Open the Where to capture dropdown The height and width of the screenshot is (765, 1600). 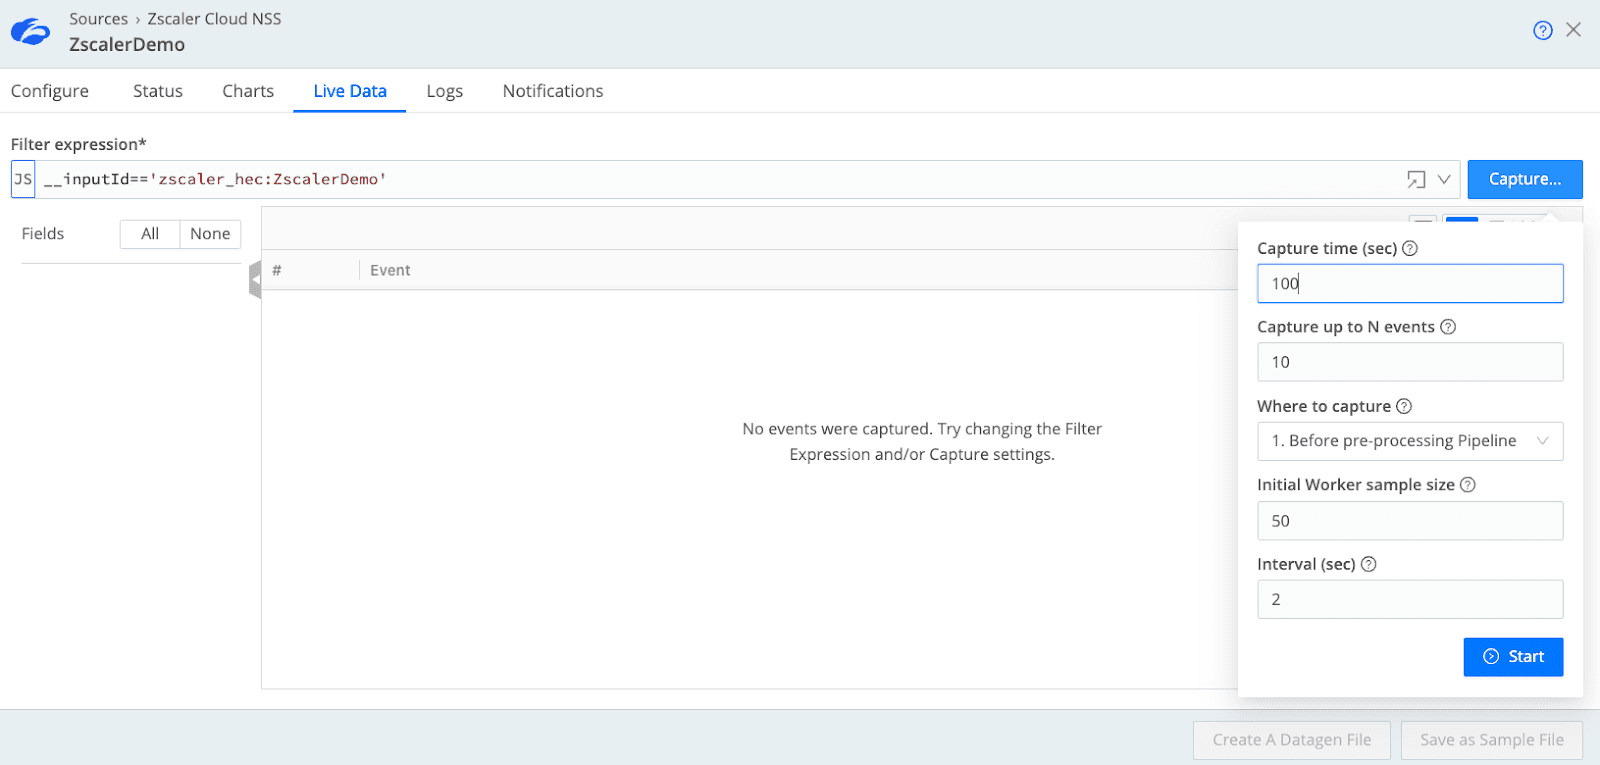click(x=1409, y=441)
